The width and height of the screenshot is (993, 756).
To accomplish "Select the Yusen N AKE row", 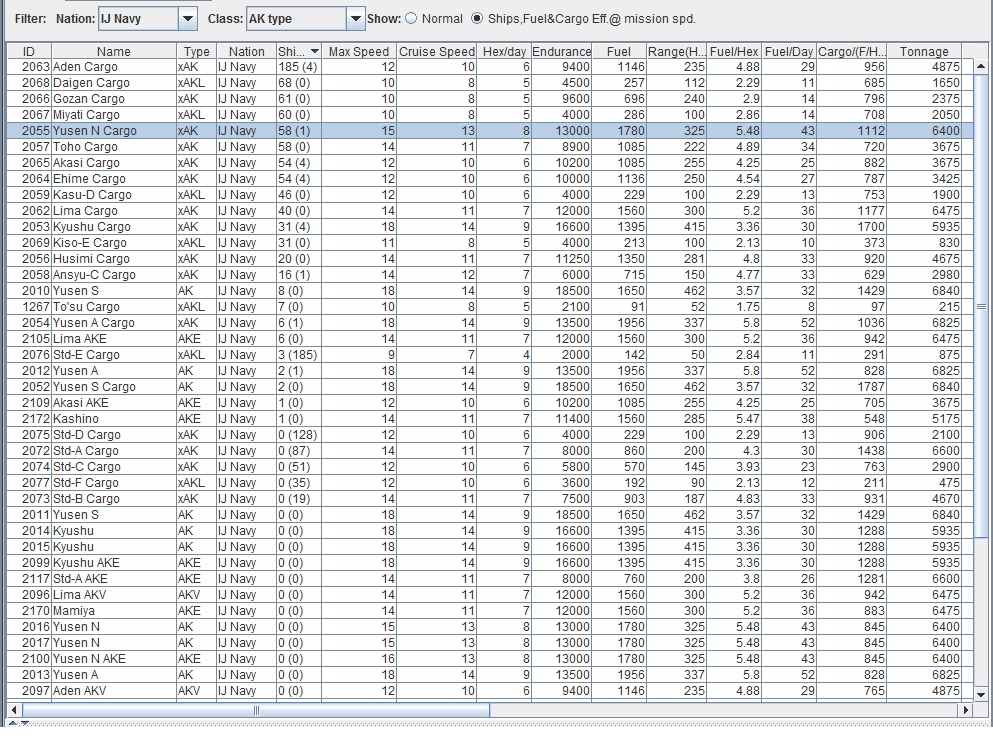I will pyautogui.click(x=490, y=658).
